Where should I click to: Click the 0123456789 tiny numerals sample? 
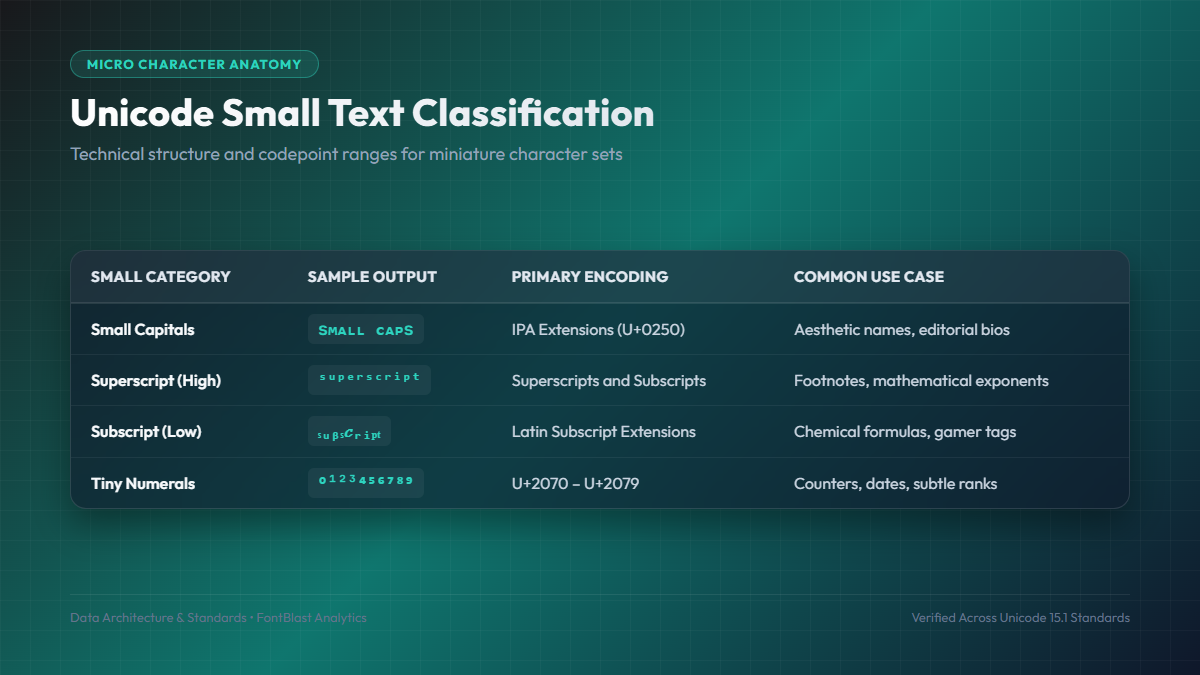click(366, 483)
